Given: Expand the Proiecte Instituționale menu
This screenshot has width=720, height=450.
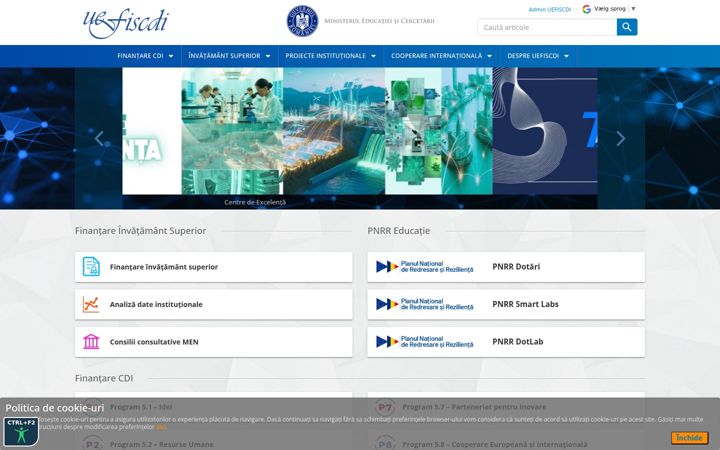Looking at the screenshot, I should coord(331,56).
